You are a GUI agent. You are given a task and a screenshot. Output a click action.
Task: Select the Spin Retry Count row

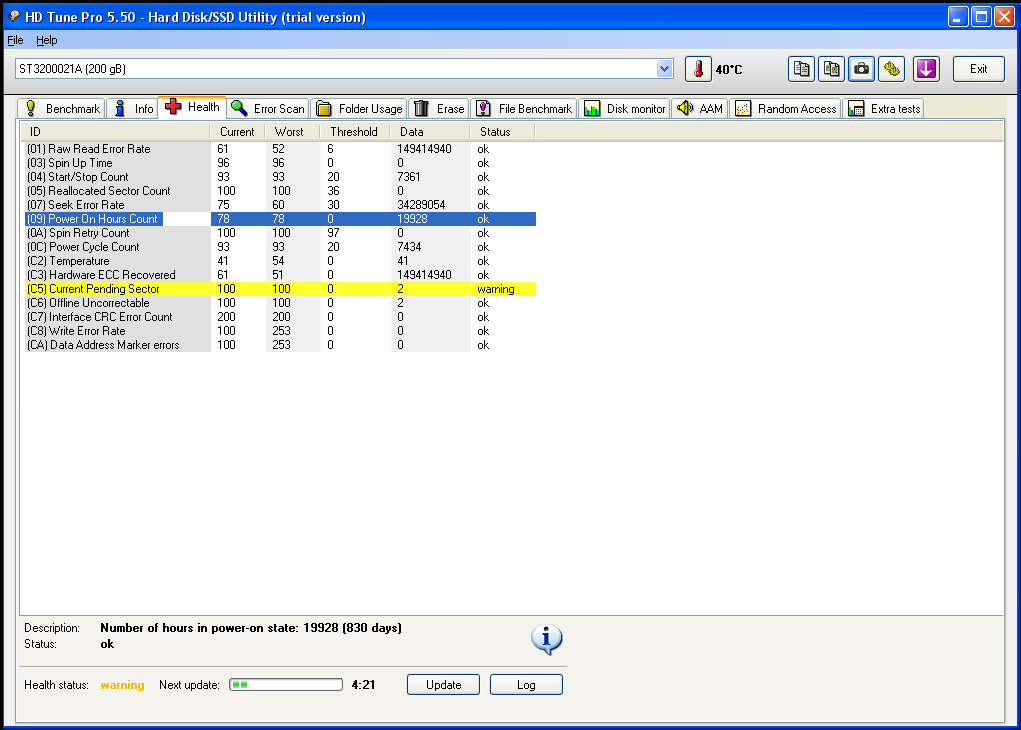280,233
